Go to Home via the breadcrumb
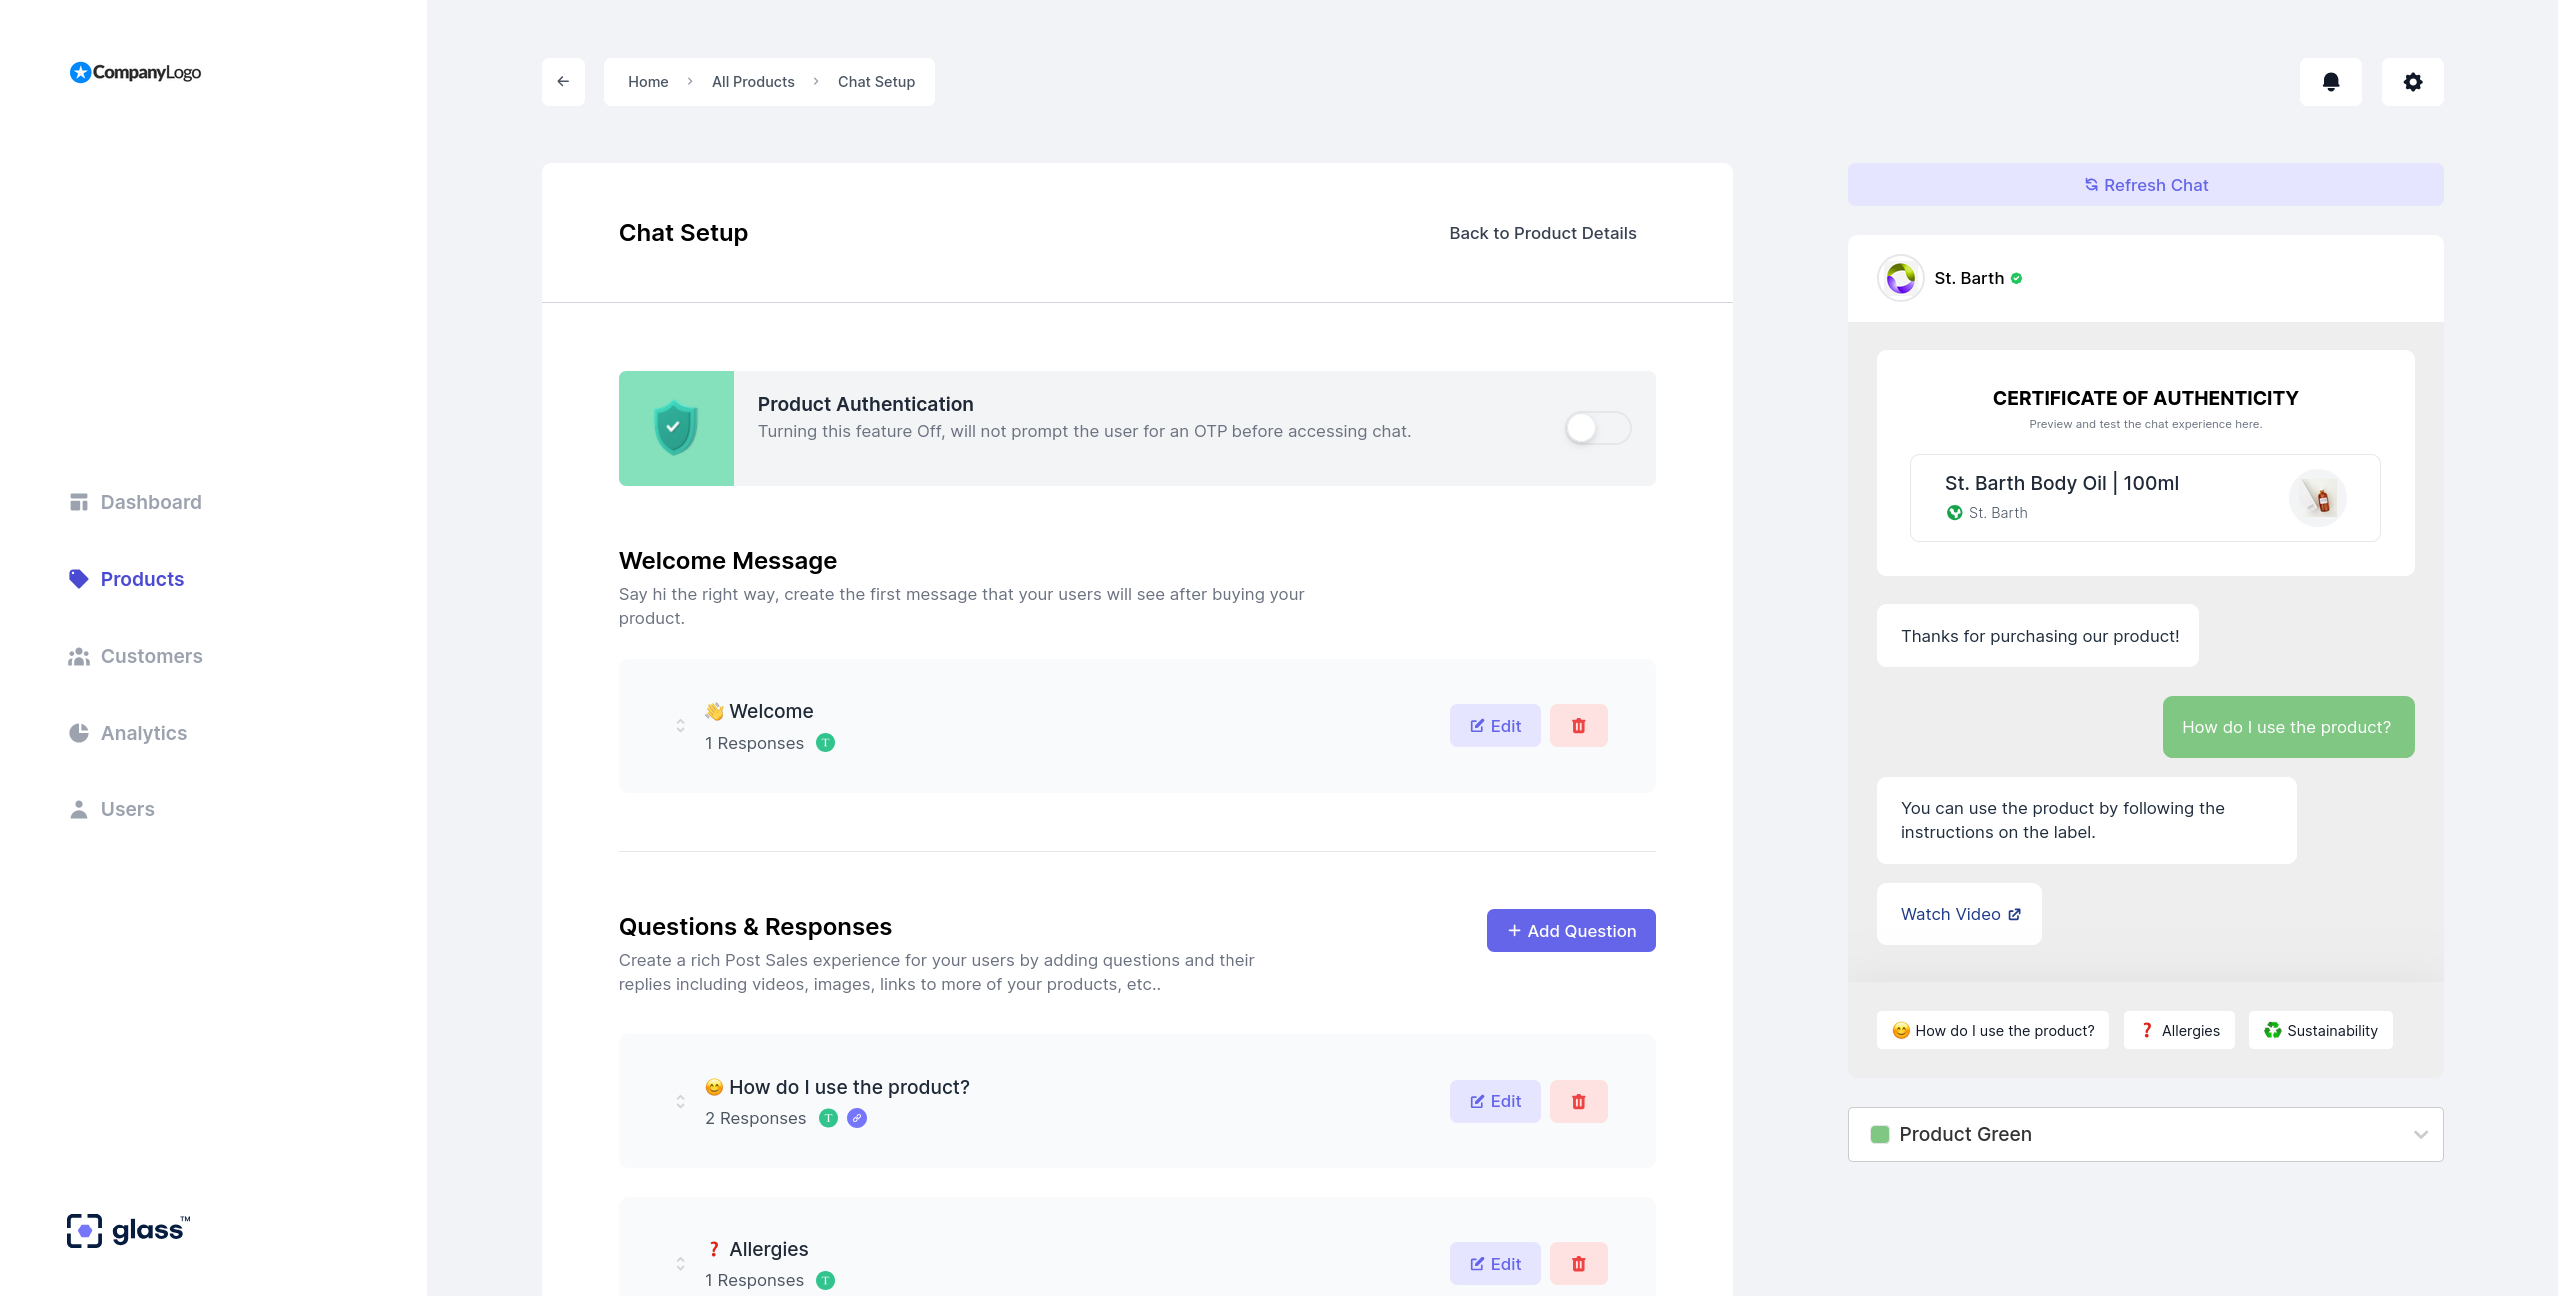2559x1297 pixels. tap(648, 81)
